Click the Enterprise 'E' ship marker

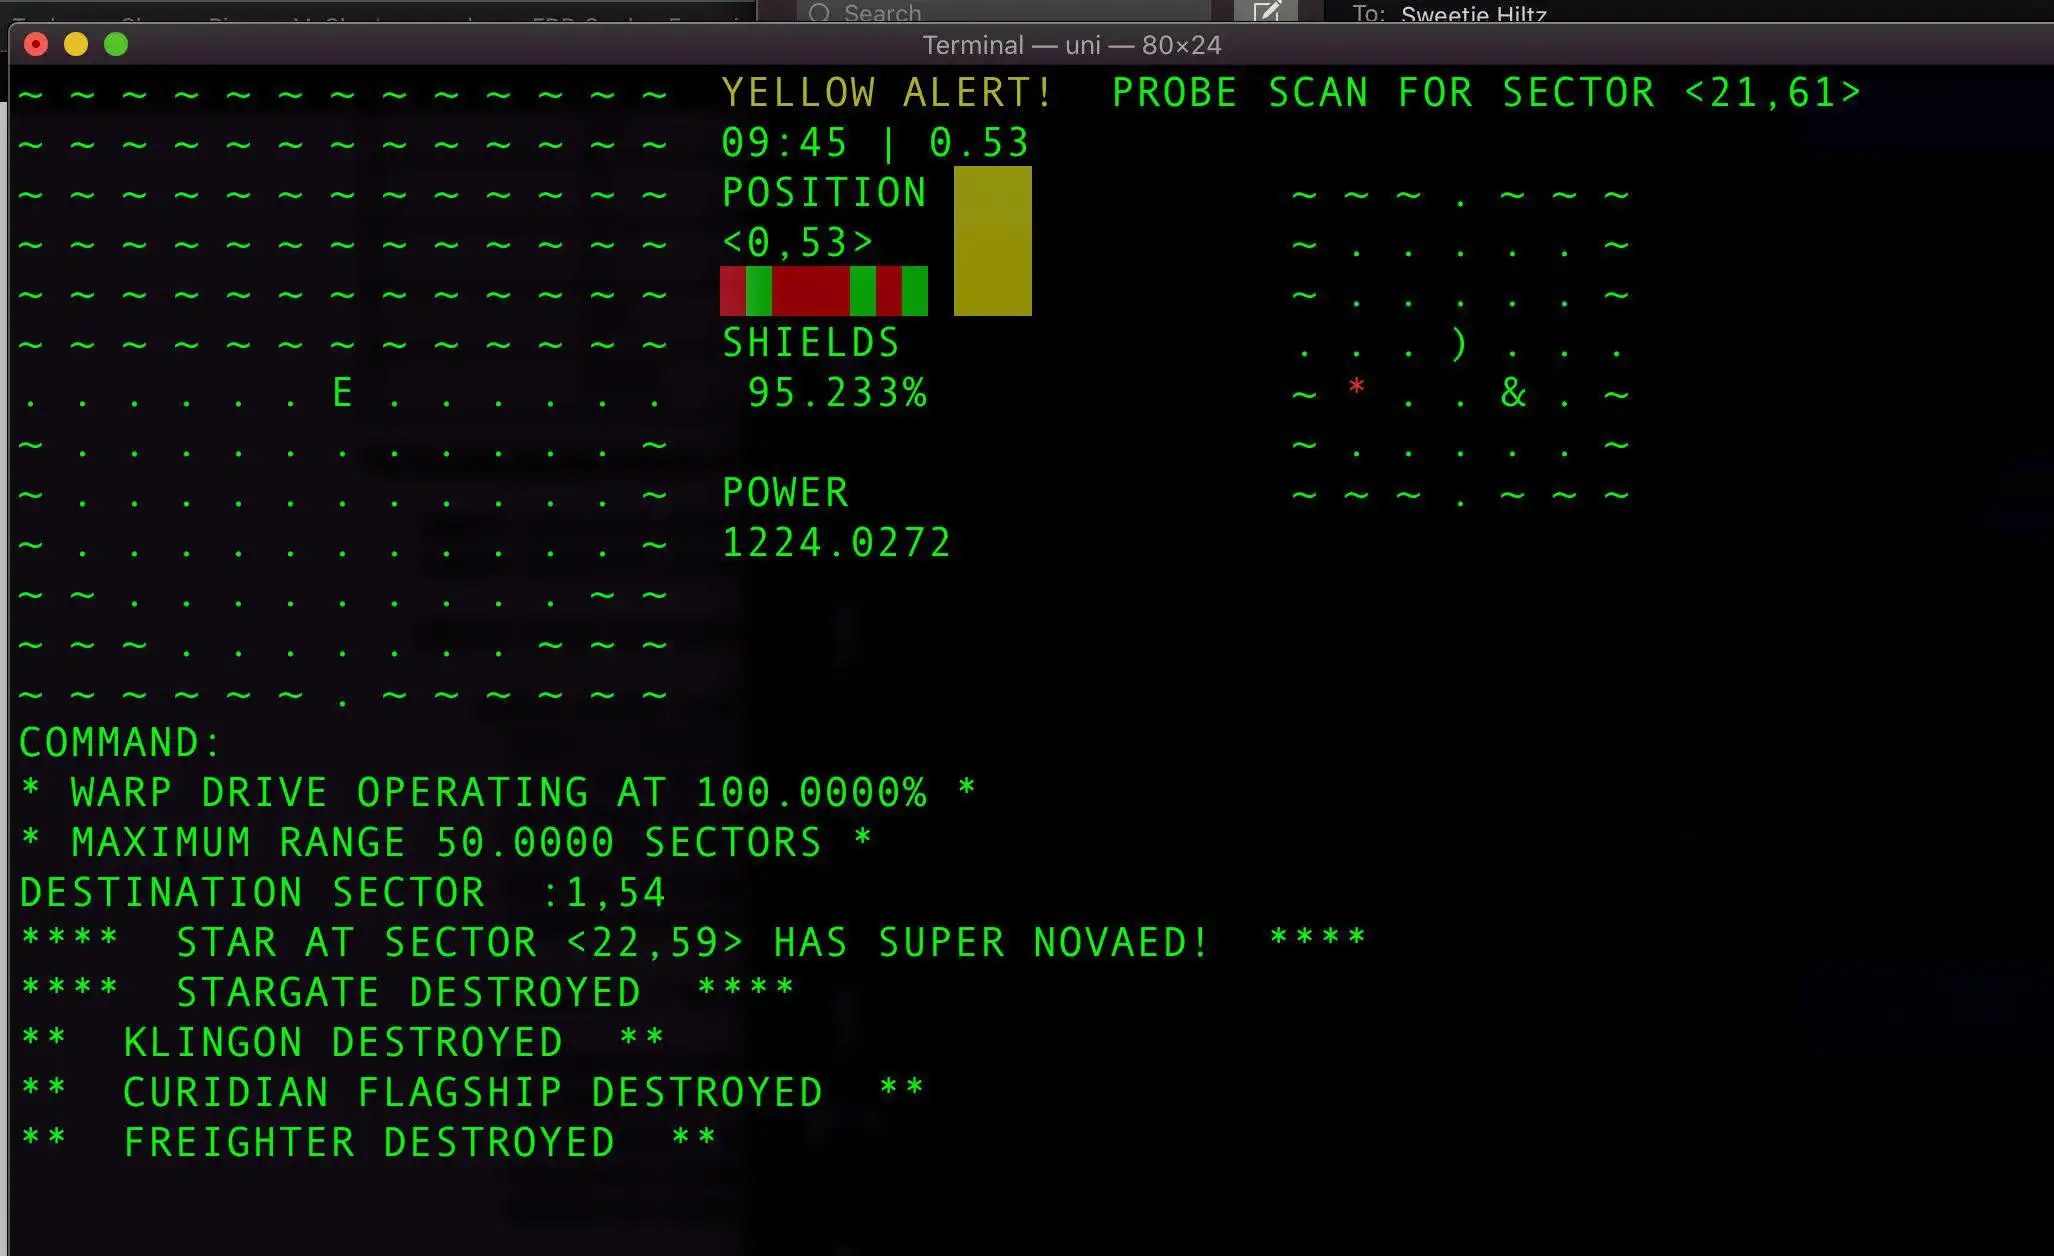342,393
